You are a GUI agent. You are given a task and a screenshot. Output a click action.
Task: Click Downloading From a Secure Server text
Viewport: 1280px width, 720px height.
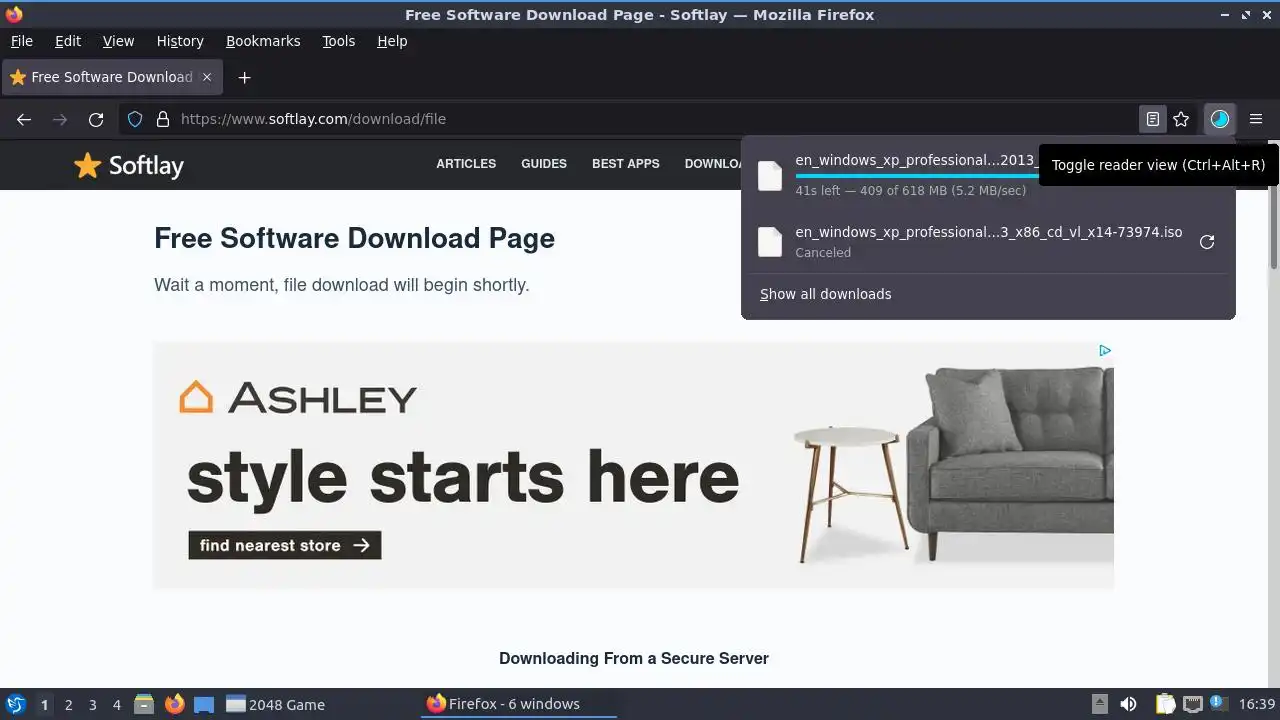point(634,658)
